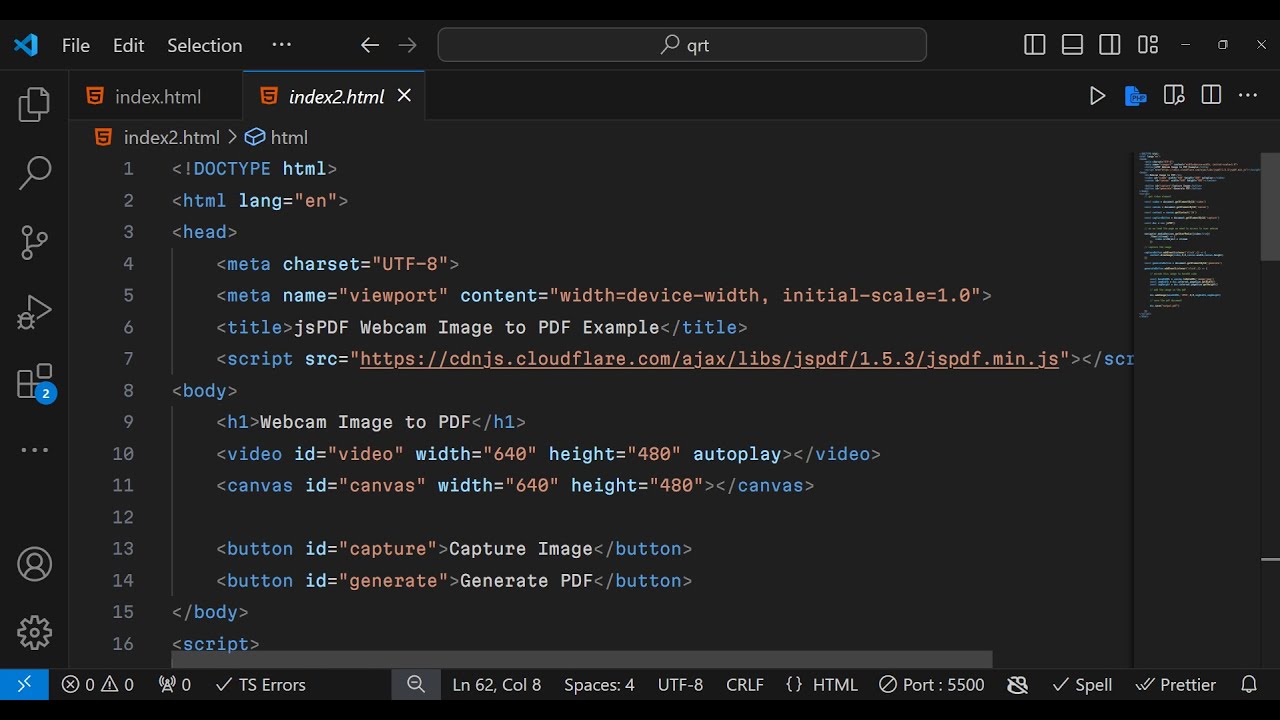Toggle primary side bar layout icon
This screenshot has width=1280, height=720.
pyautogui.click(x=1035, y=45)
